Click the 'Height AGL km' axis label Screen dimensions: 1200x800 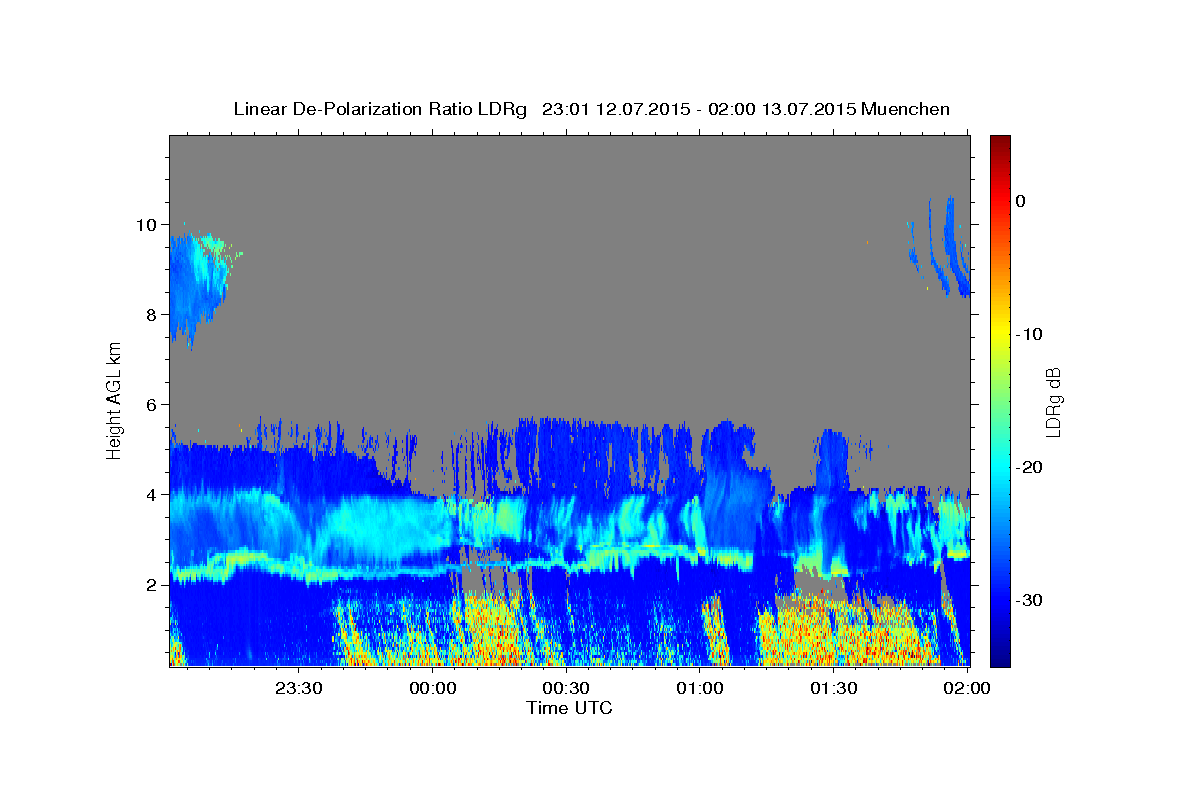tap(115, 401)
